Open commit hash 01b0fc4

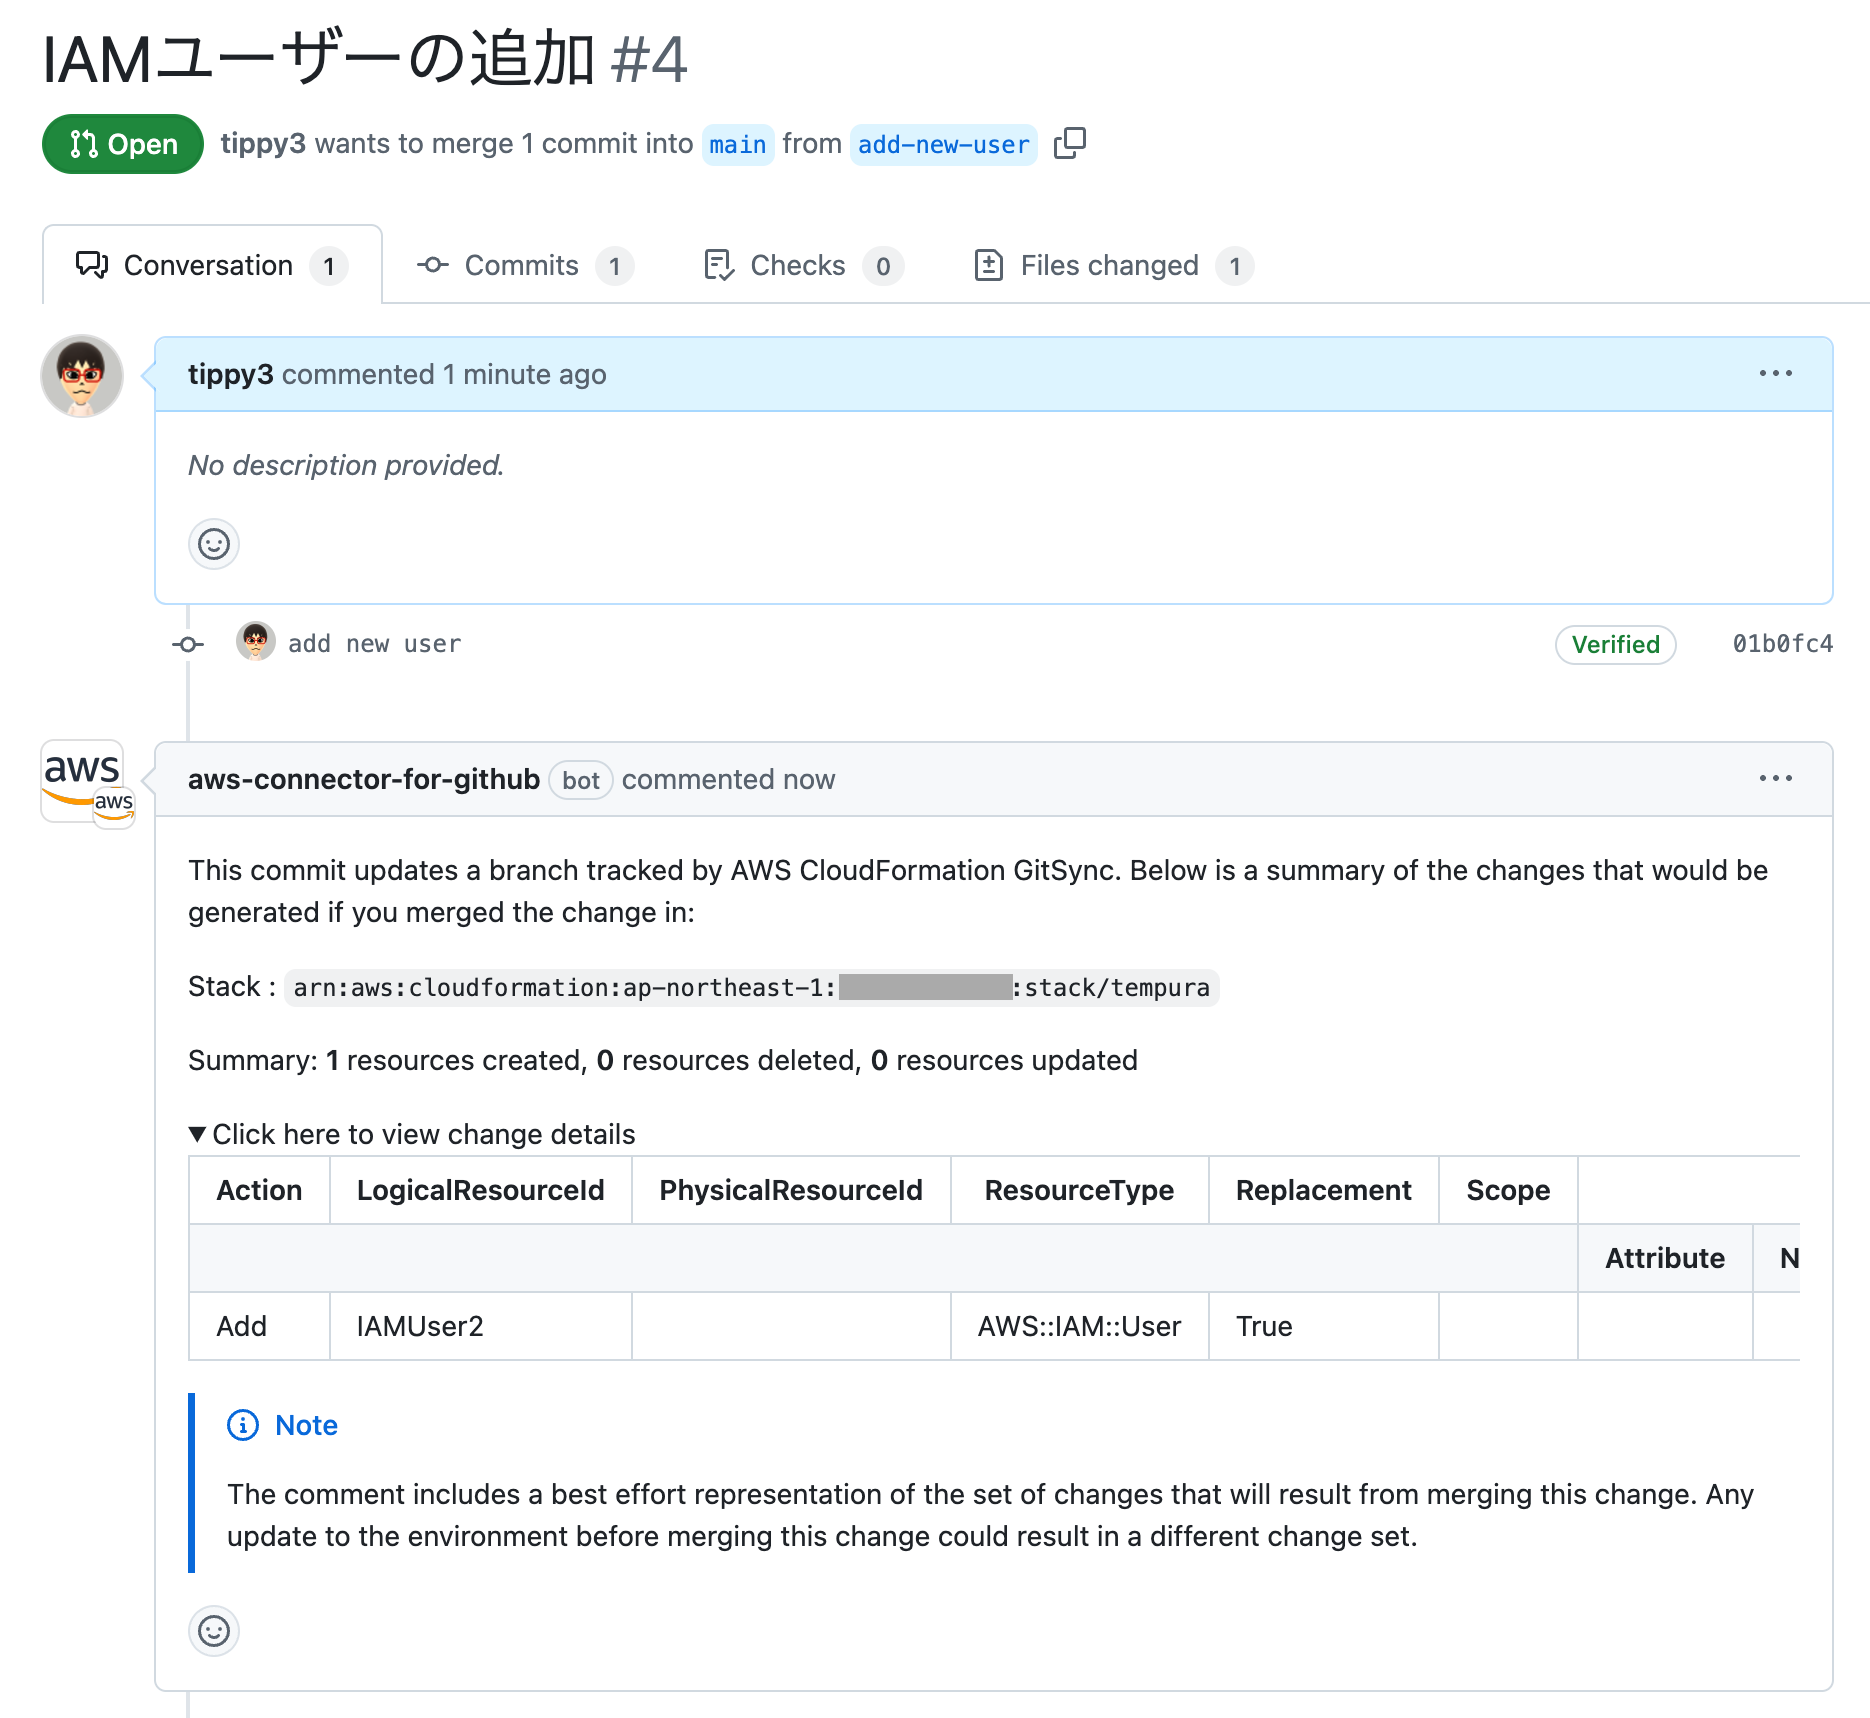coord(1783,644)
